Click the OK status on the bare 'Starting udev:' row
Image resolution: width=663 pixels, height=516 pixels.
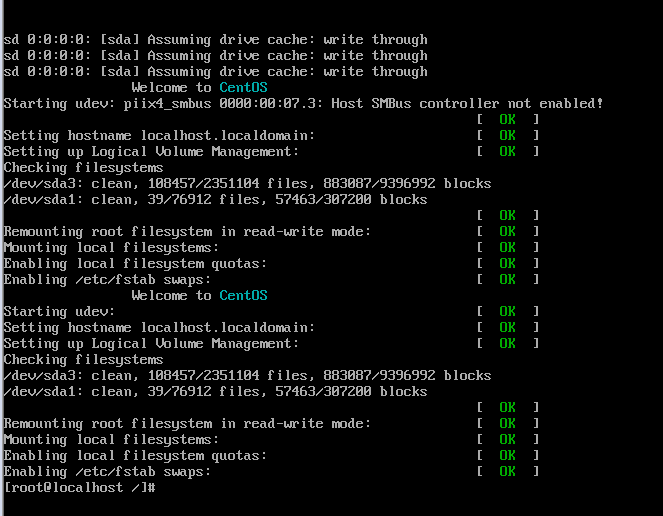[507, 311]
